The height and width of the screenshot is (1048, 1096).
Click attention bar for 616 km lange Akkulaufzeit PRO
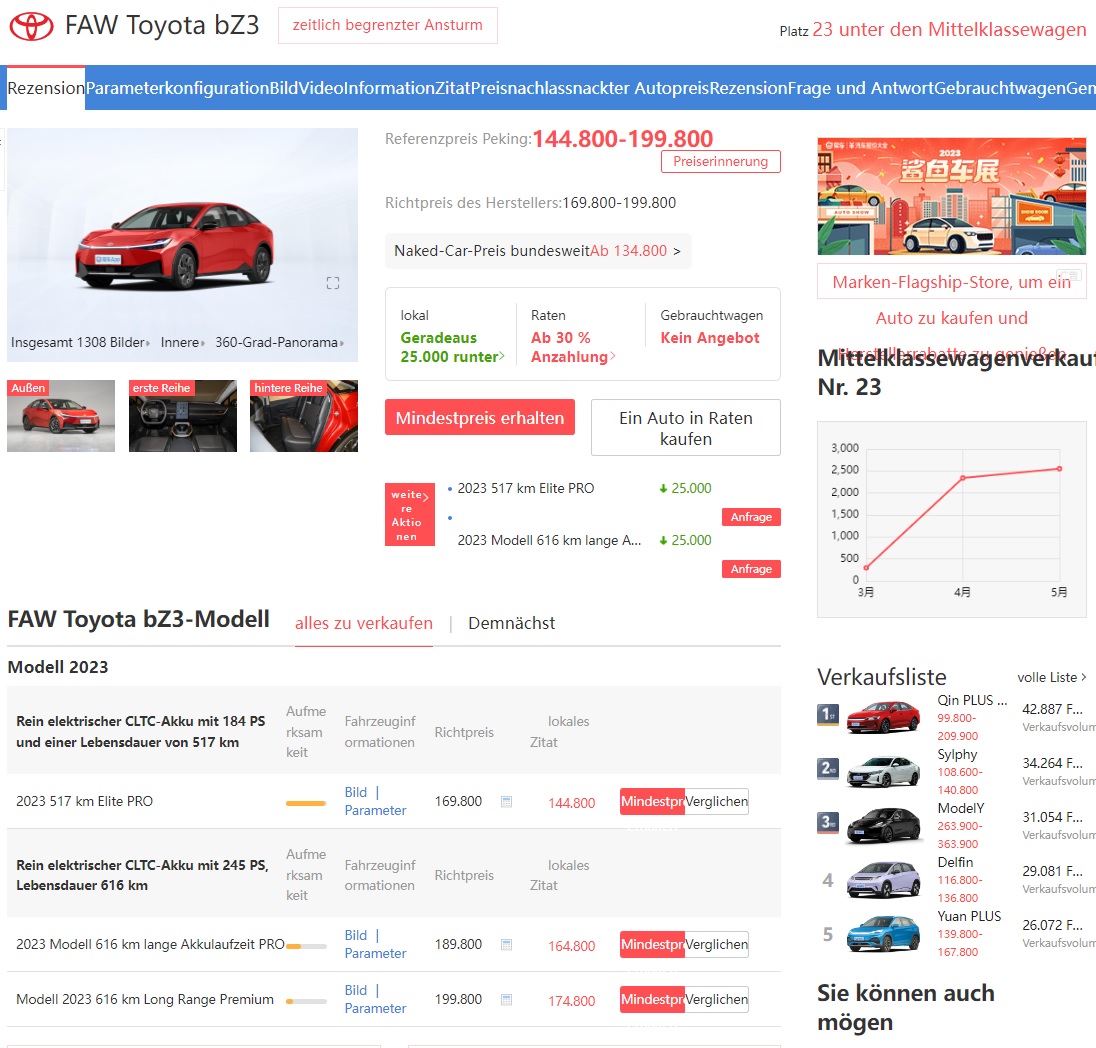coord(306,947)
